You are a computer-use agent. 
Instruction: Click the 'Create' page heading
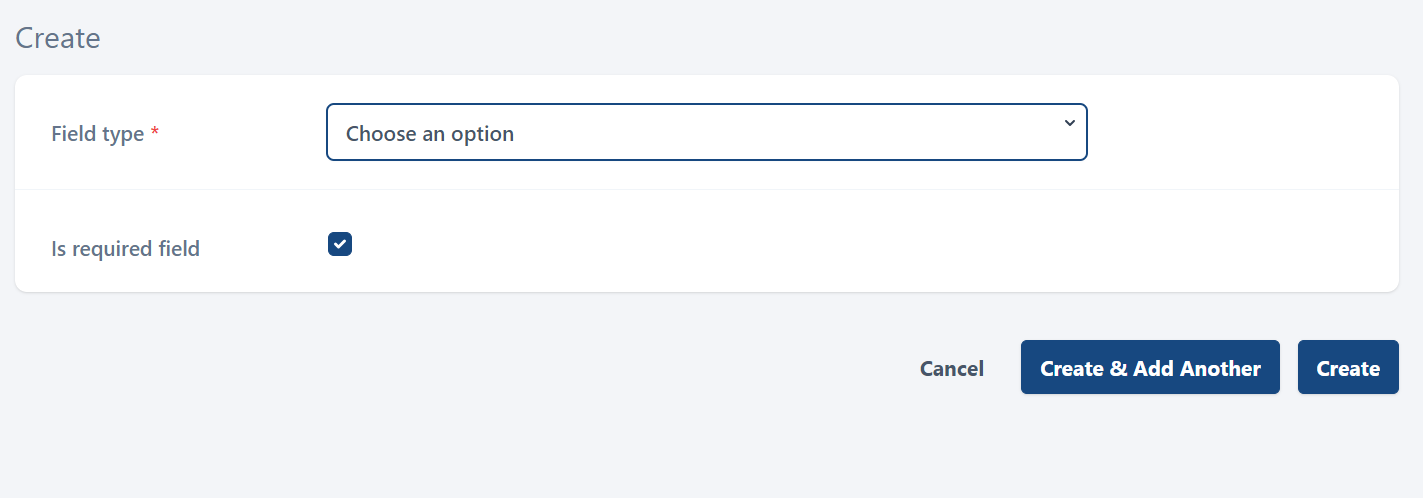click(x=58, y=38)
